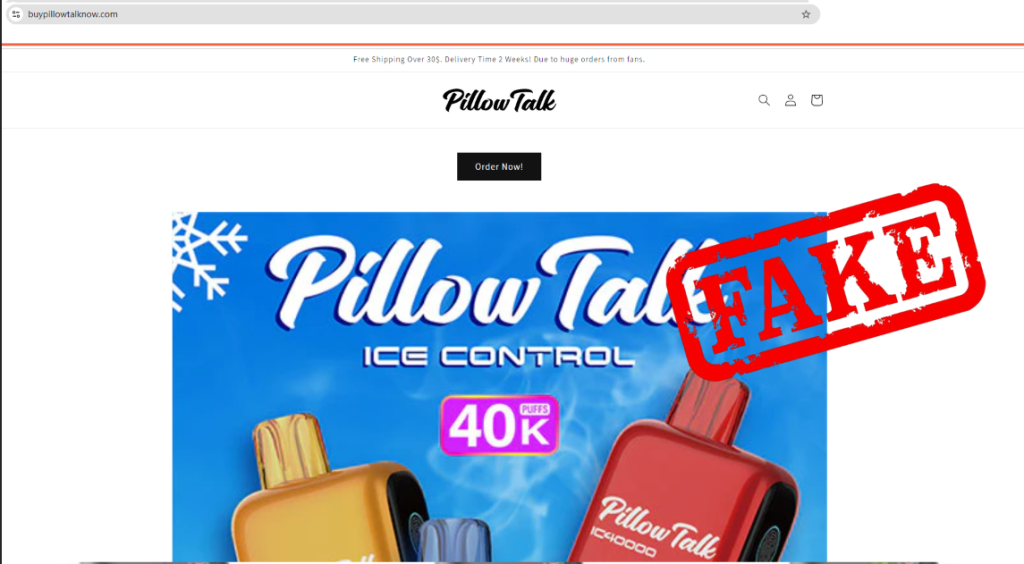The height and width of the screenshot is (564, 1024).
Task: Click the Free Shipping announcement text
Action: pos(499,59)
